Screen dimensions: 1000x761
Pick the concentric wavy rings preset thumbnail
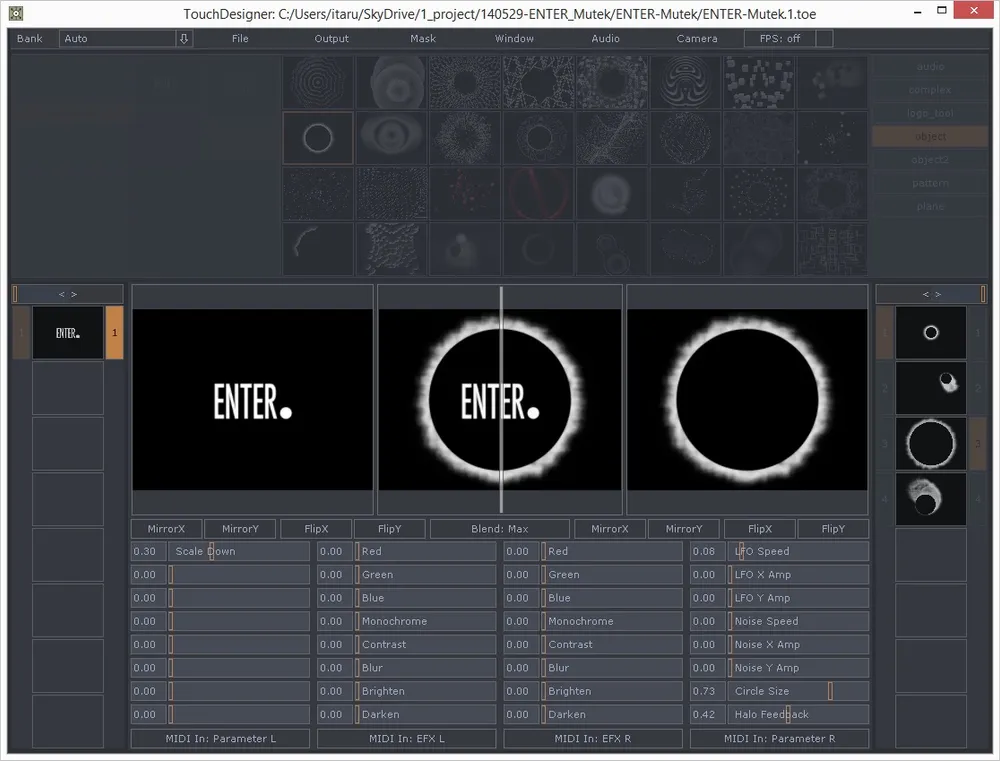click(318, 82)
